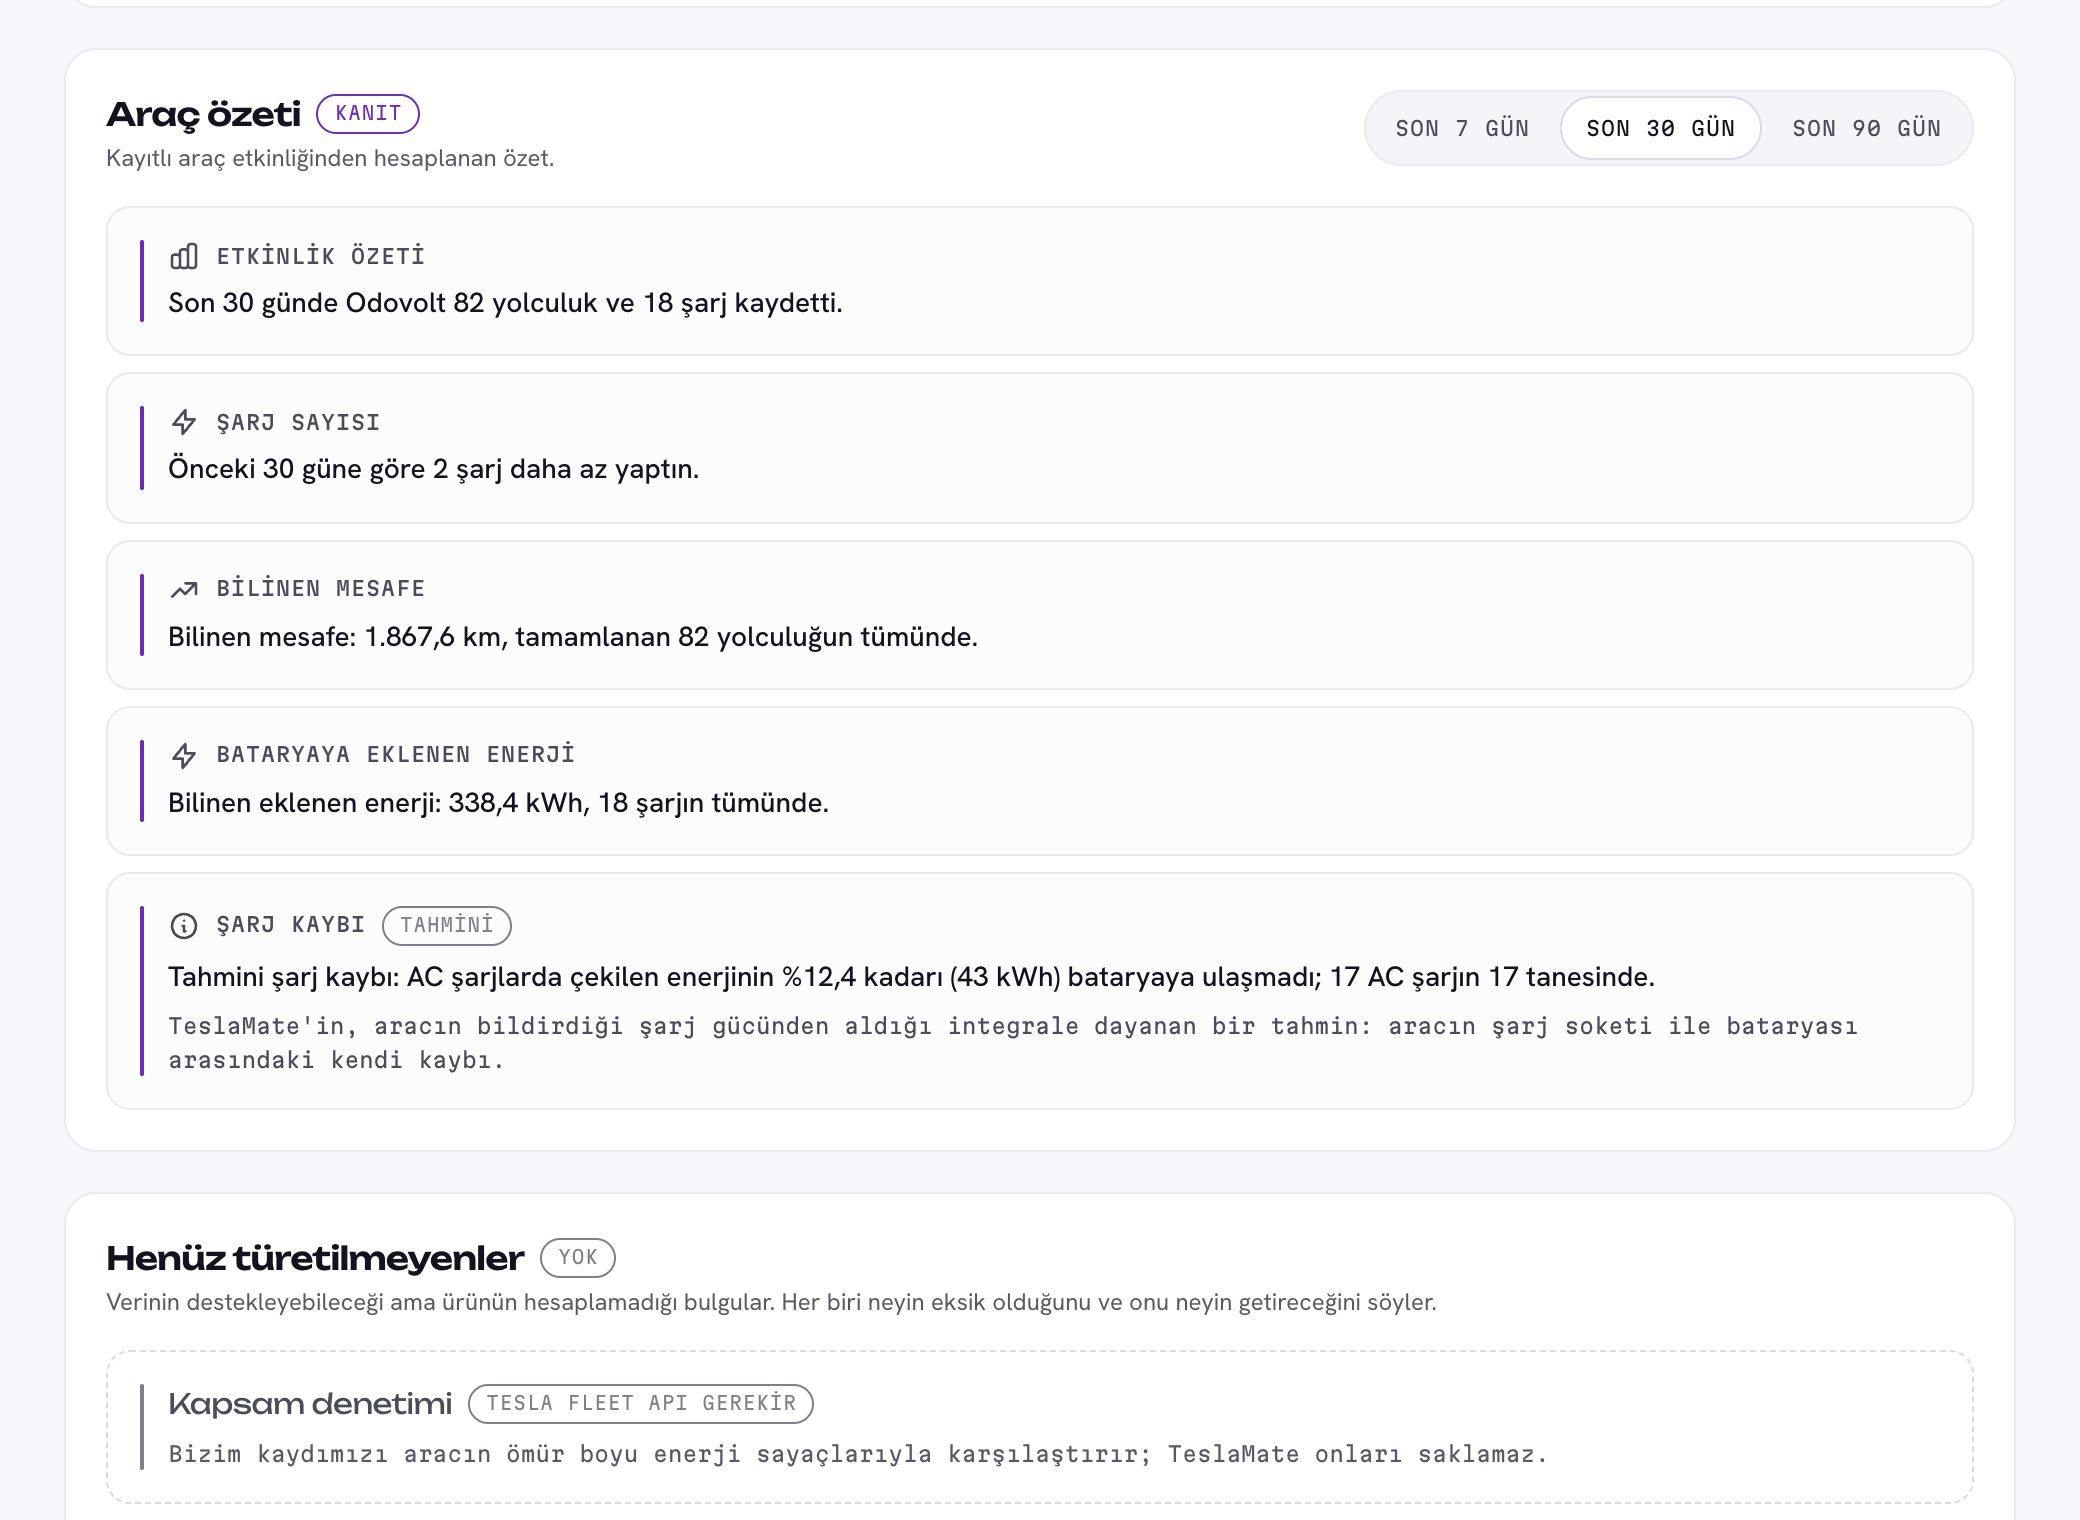Switch to SON 90 GÜN range
The image size is (2080, 1520).
click(1866, 128)
